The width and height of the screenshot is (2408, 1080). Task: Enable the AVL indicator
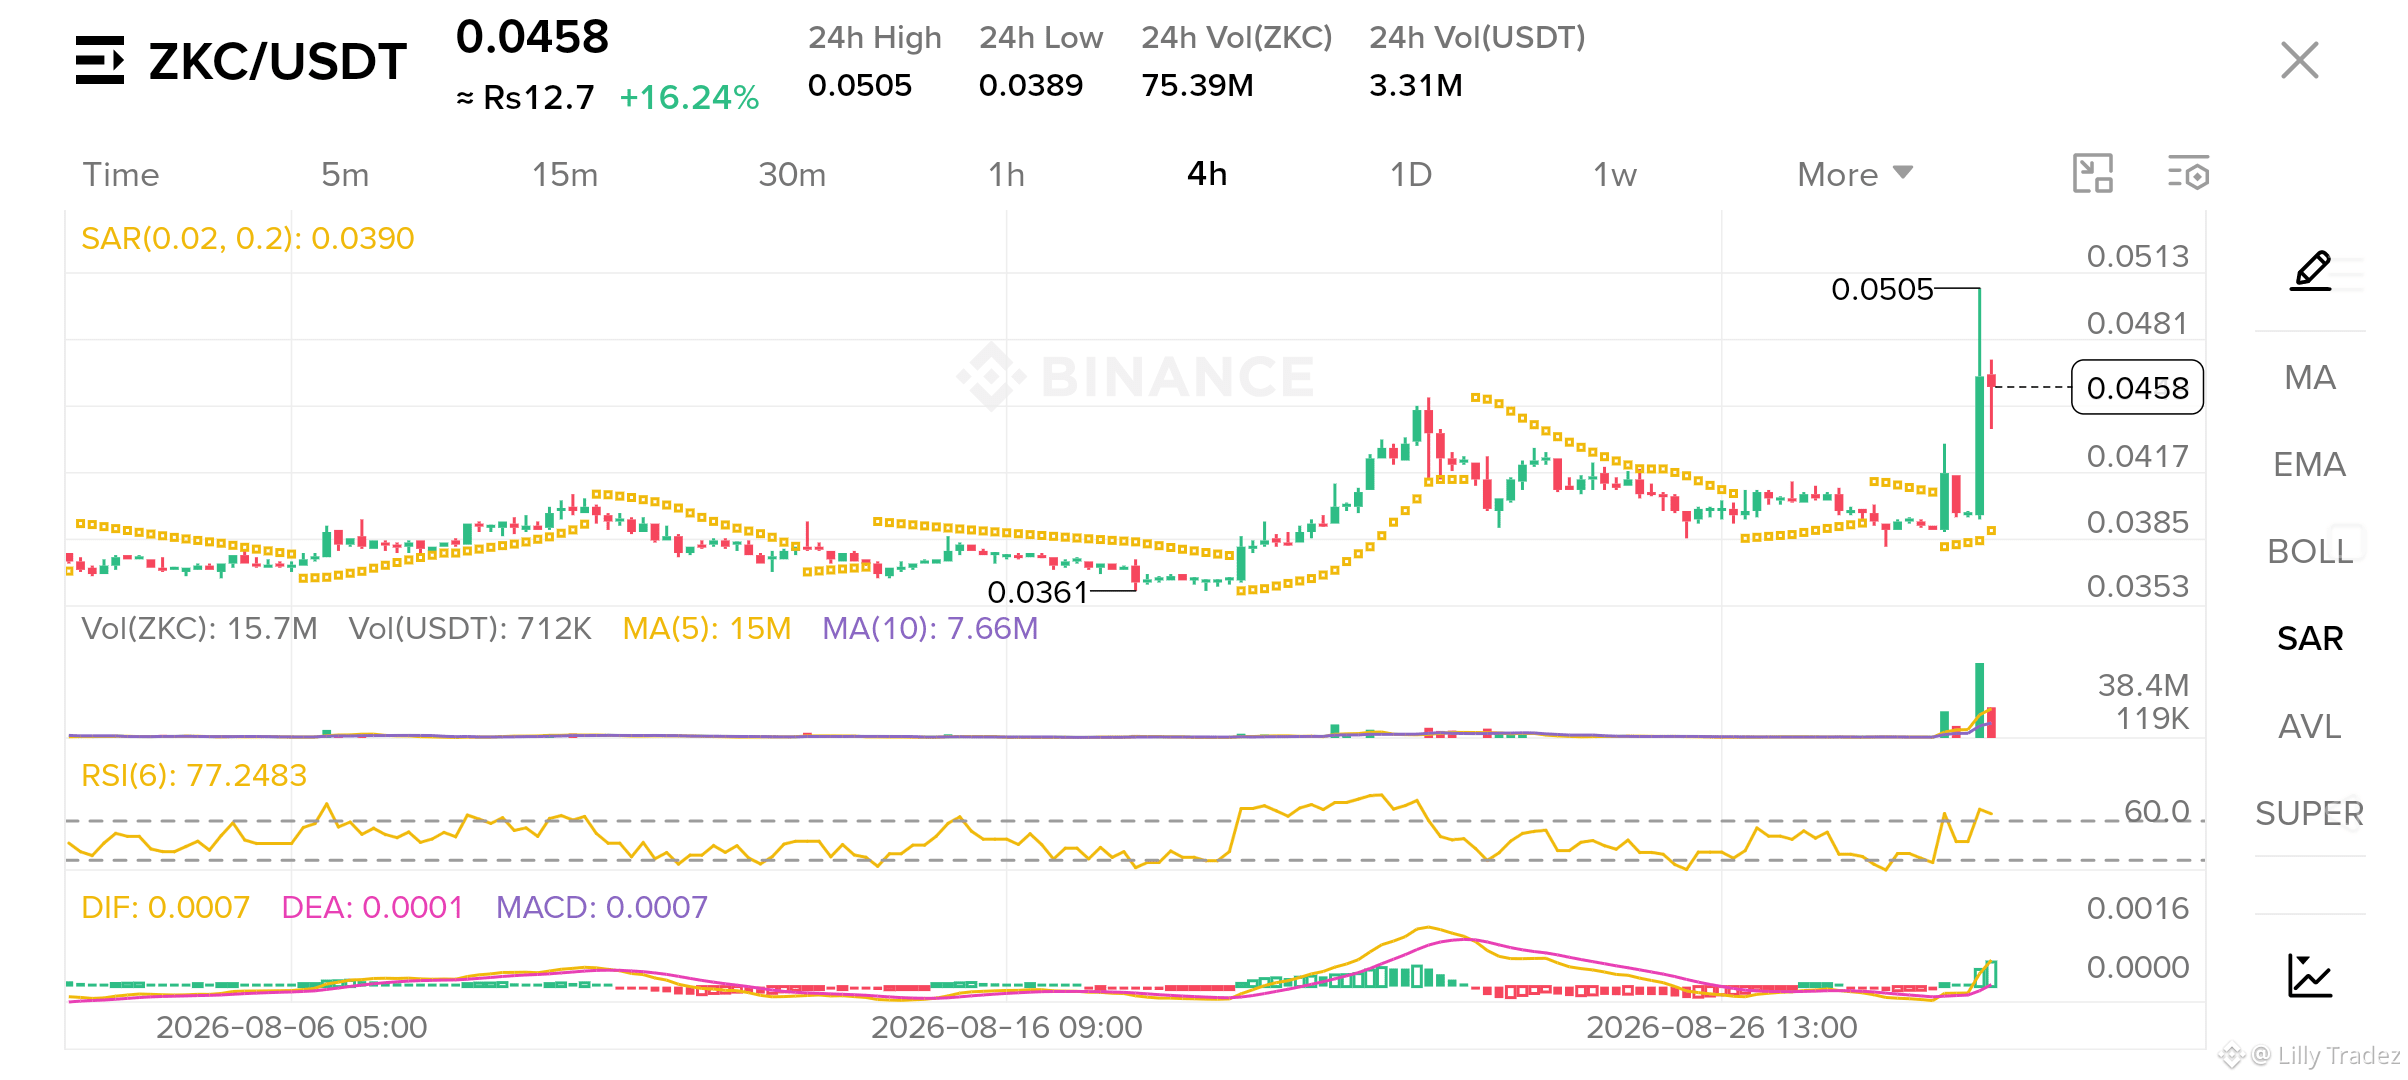[x=2310, y=726]
